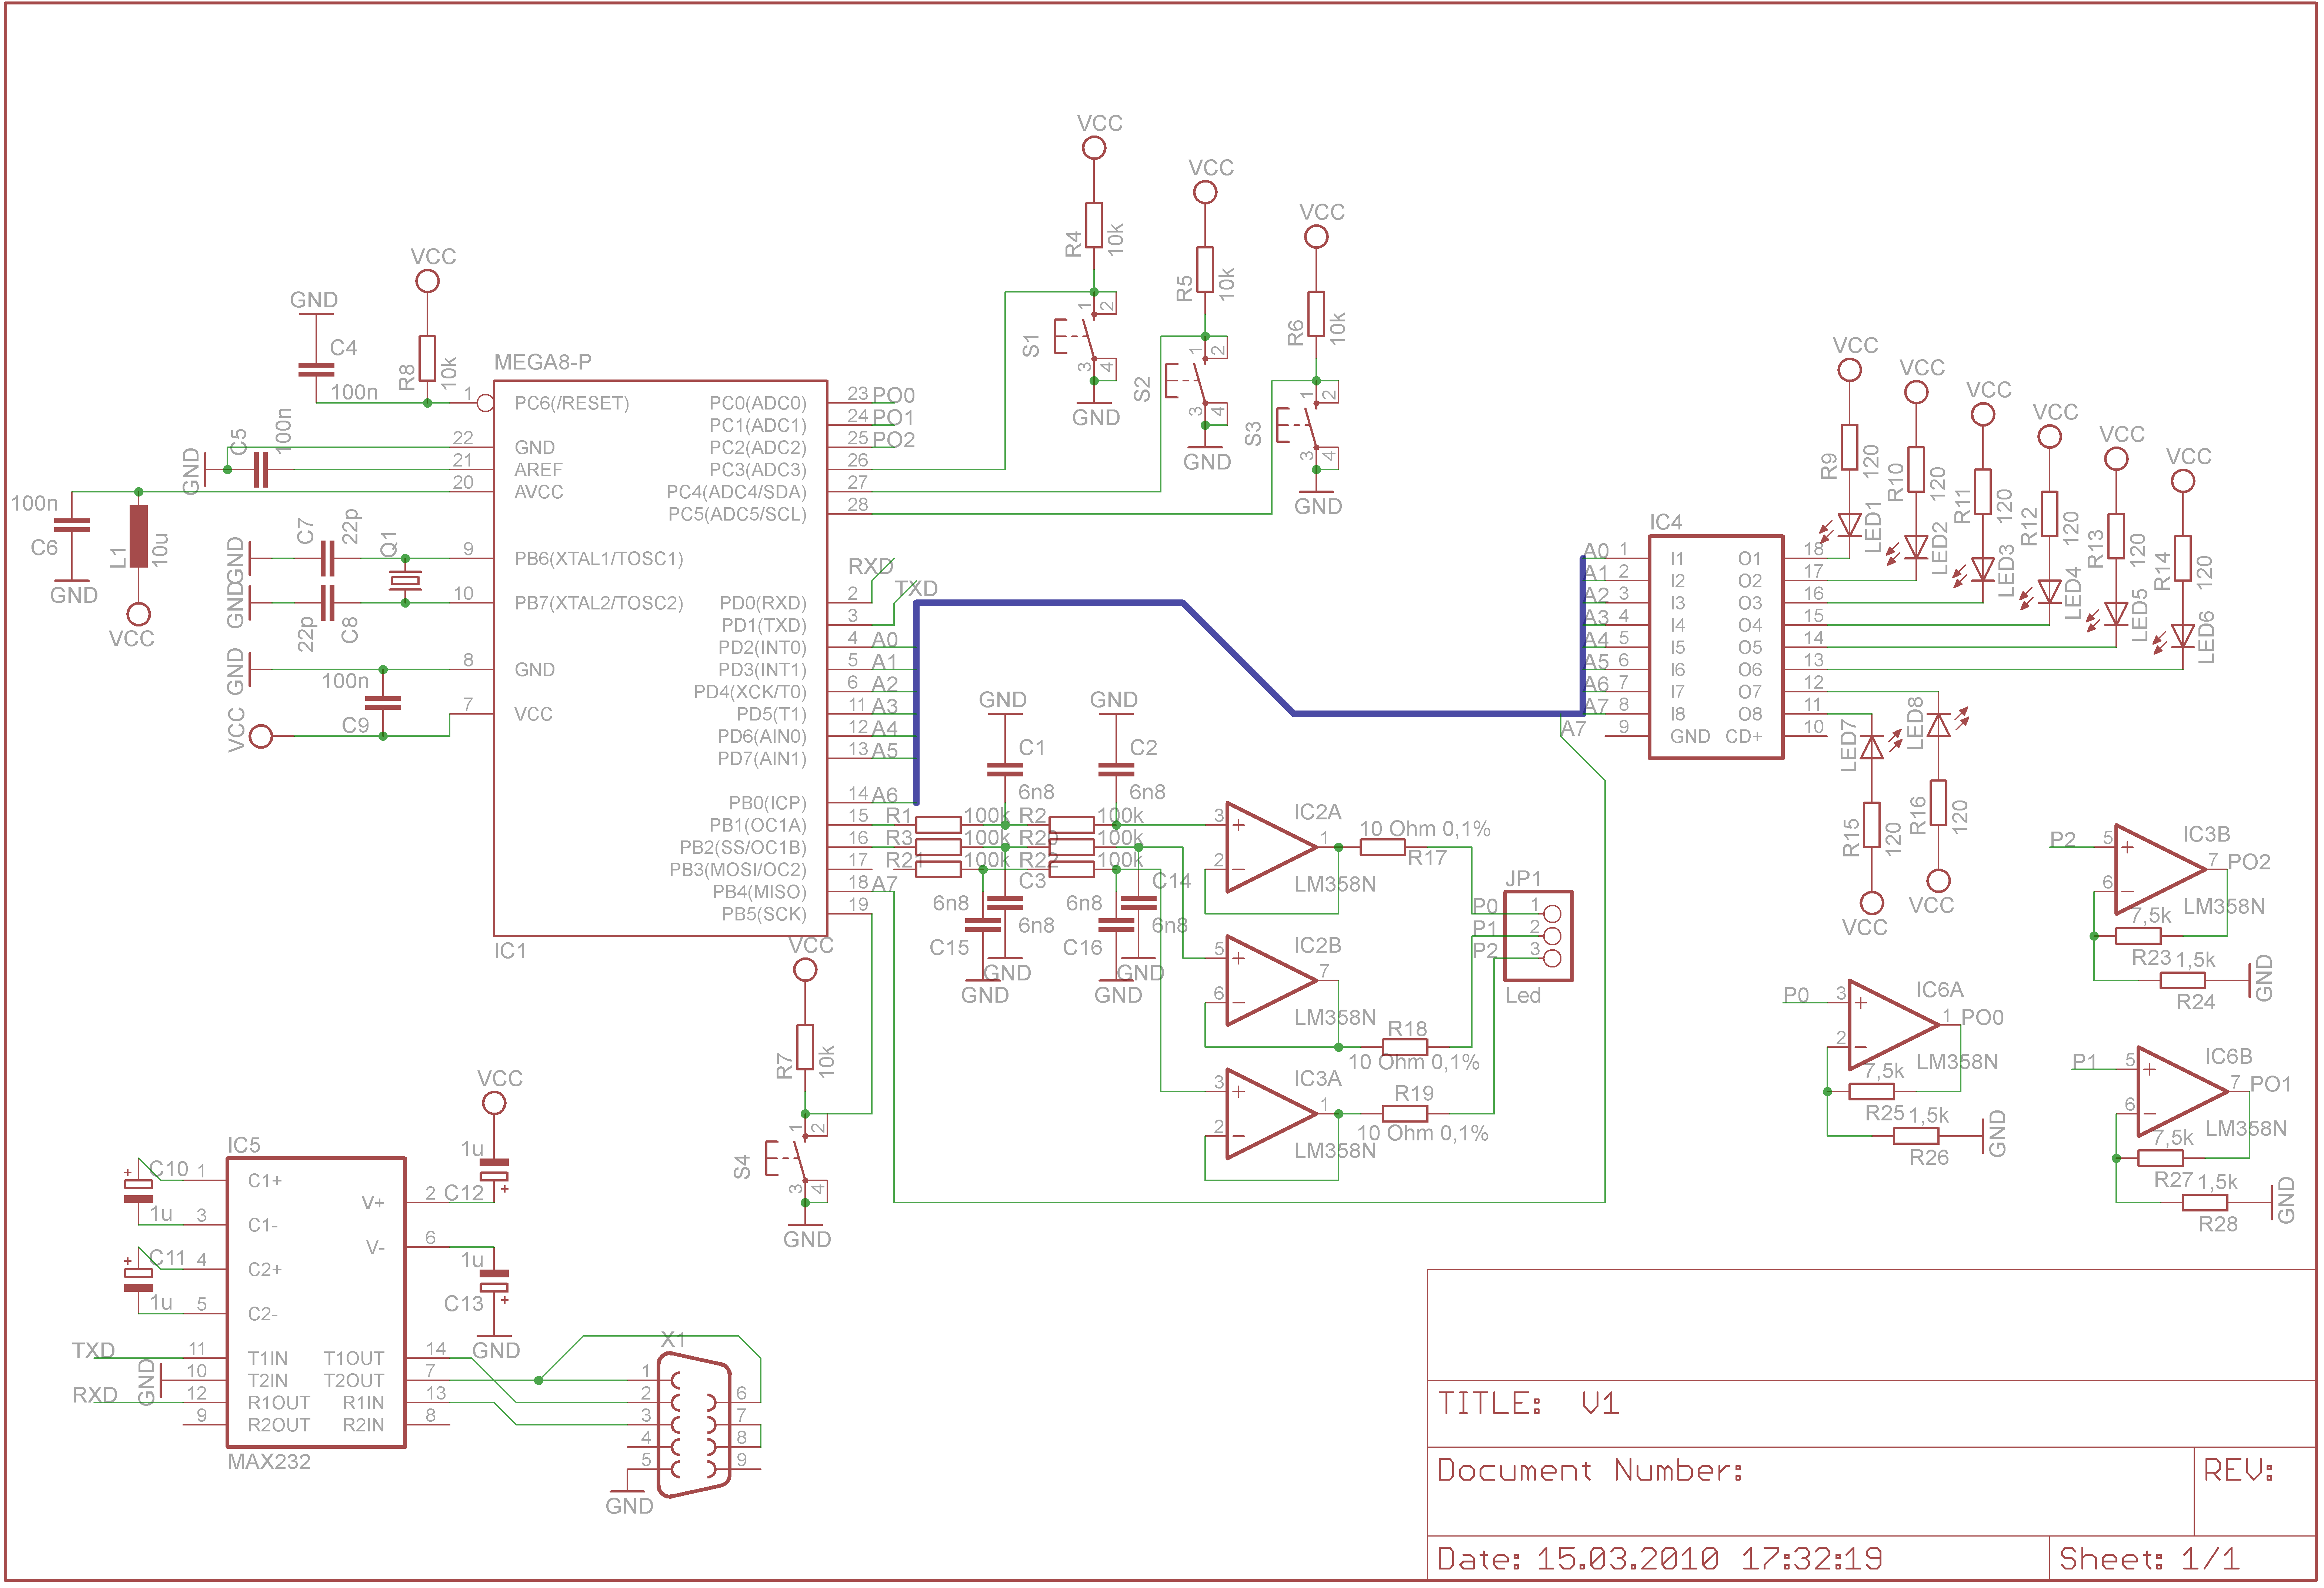Image resolution: width=2324 pixels, height=1588 pixels.
Task: Click the LED7 diode symbol
Action: point(1872,747)
